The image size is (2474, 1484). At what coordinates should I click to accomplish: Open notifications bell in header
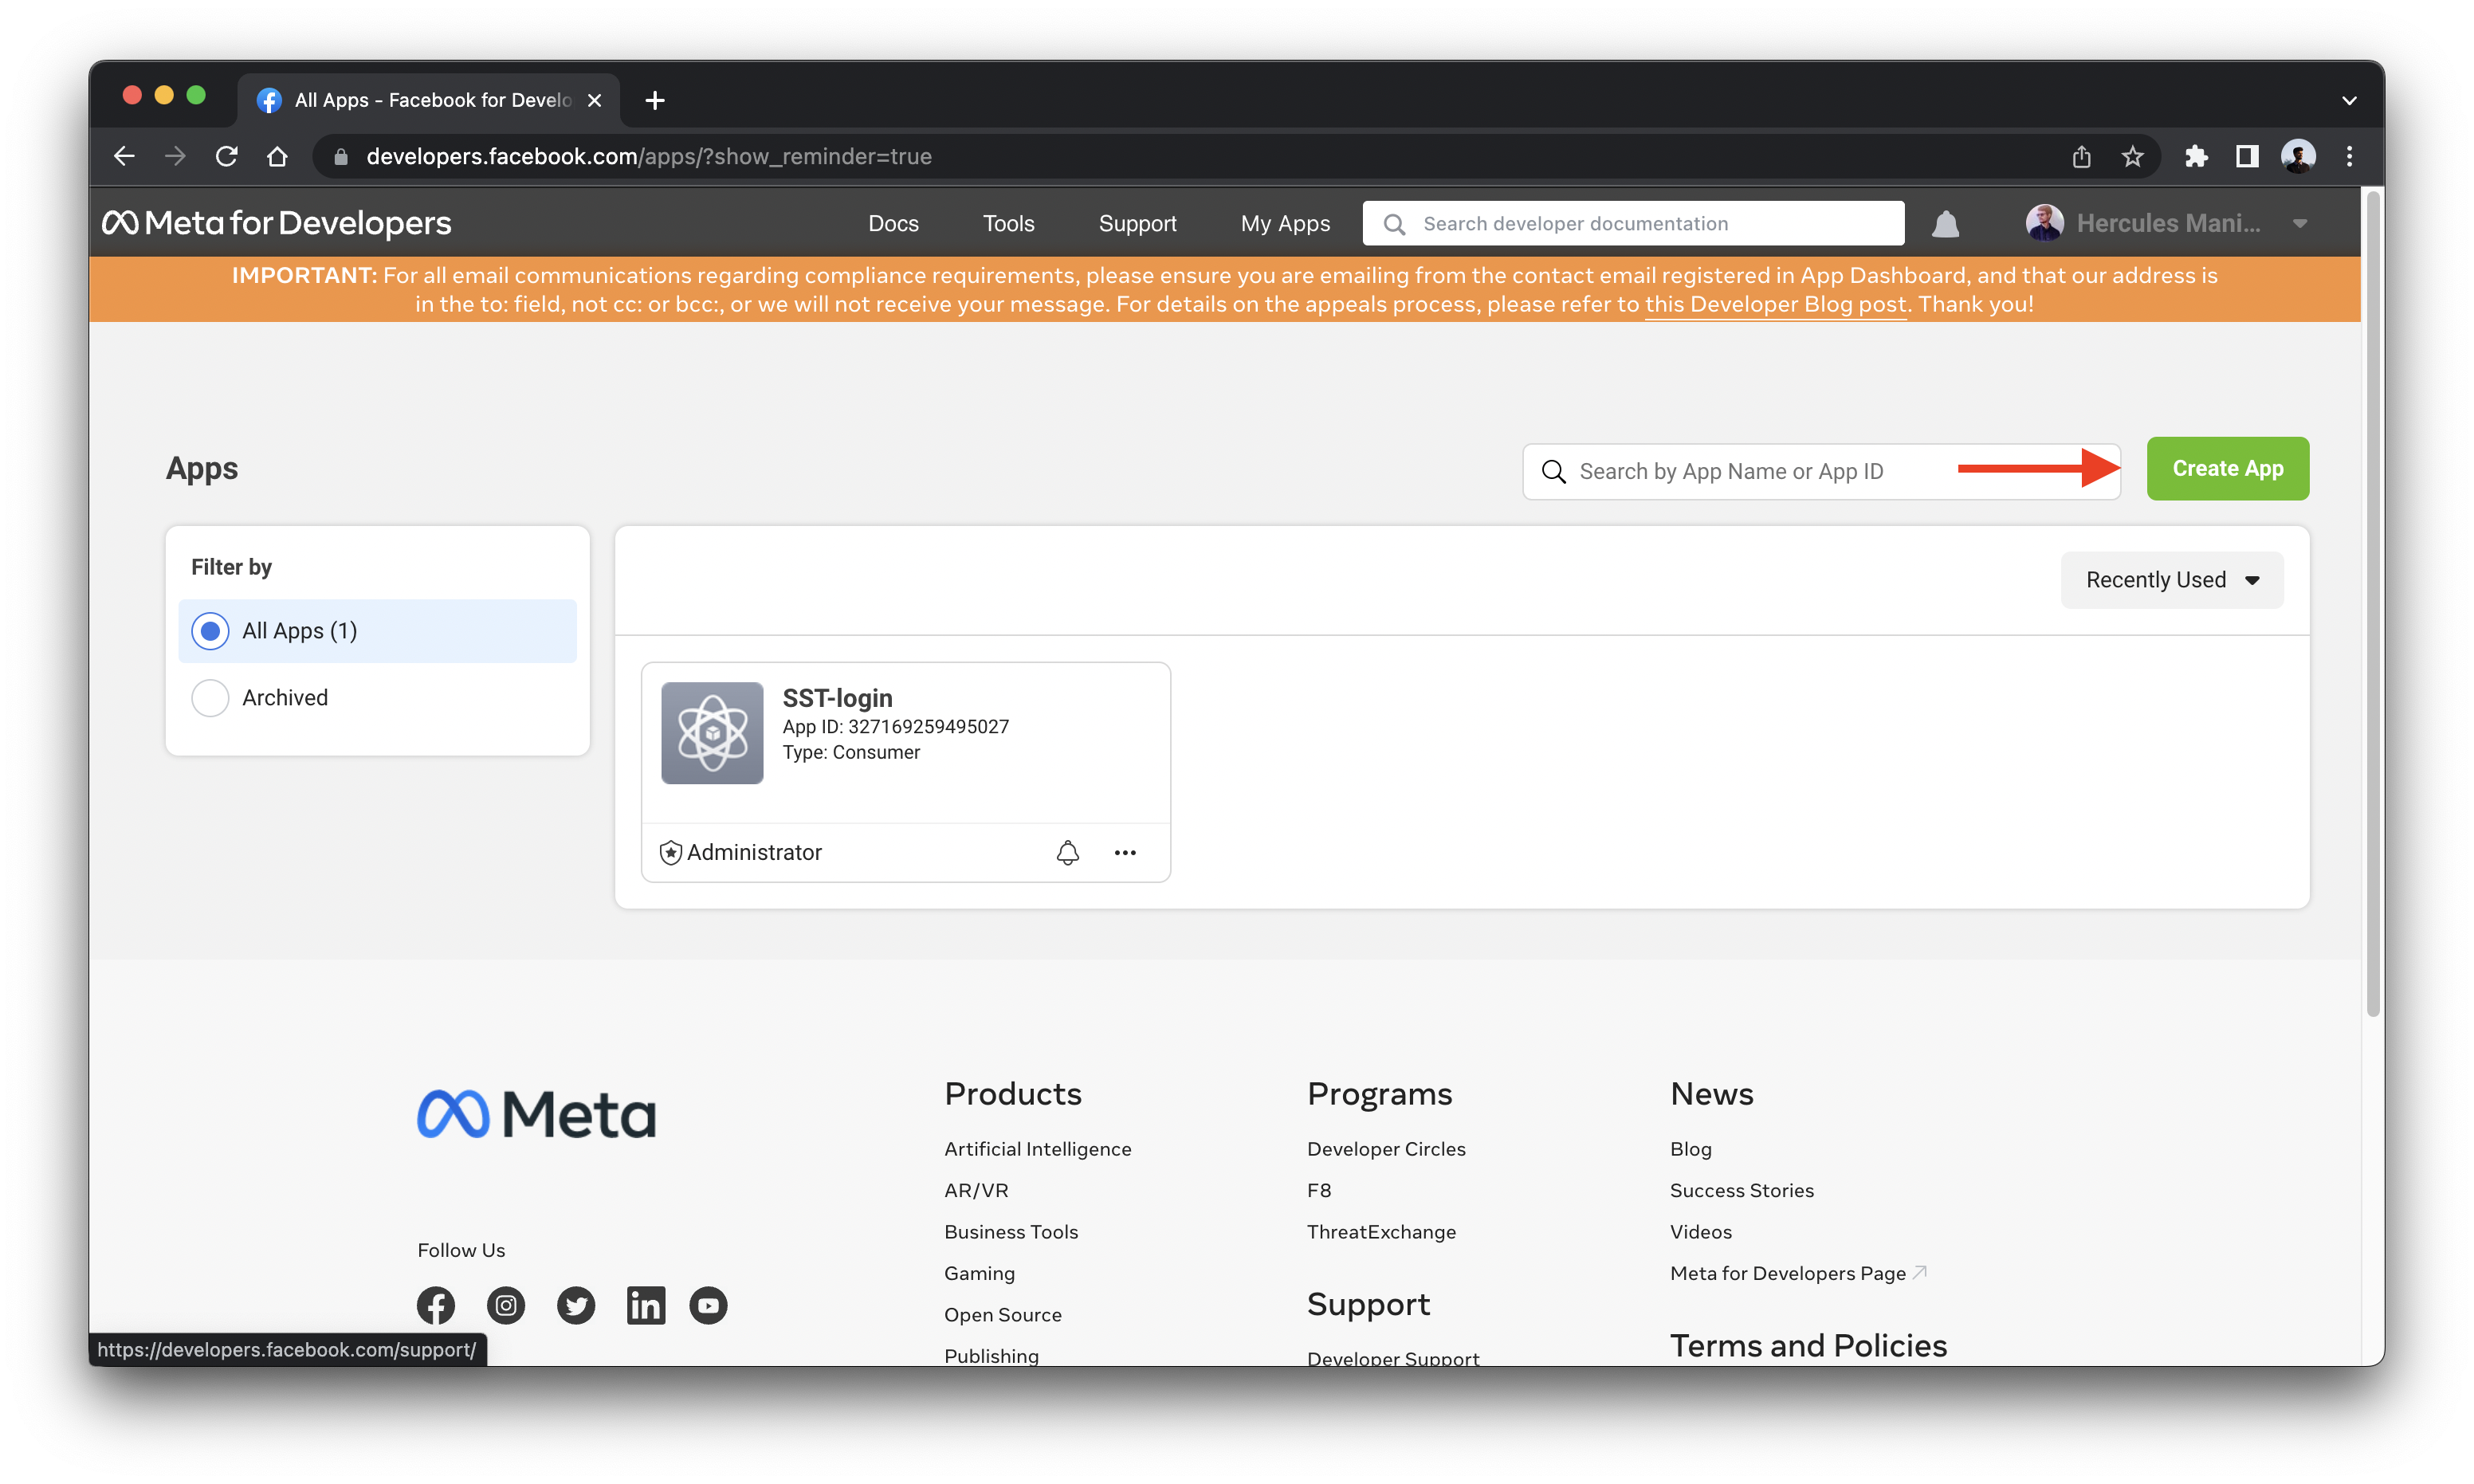tap(1945, 223)
